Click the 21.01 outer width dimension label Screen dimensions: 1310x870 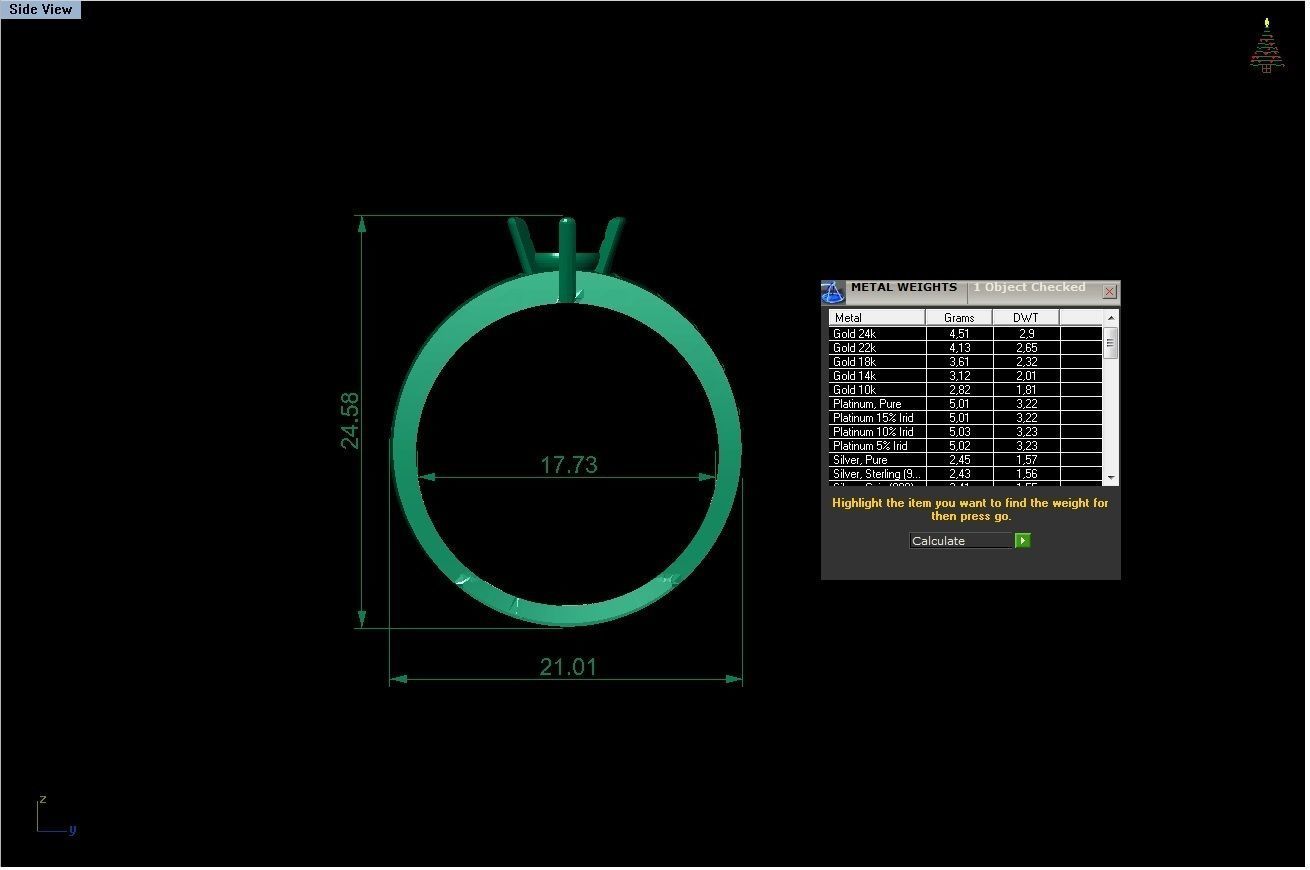[568, 667]
